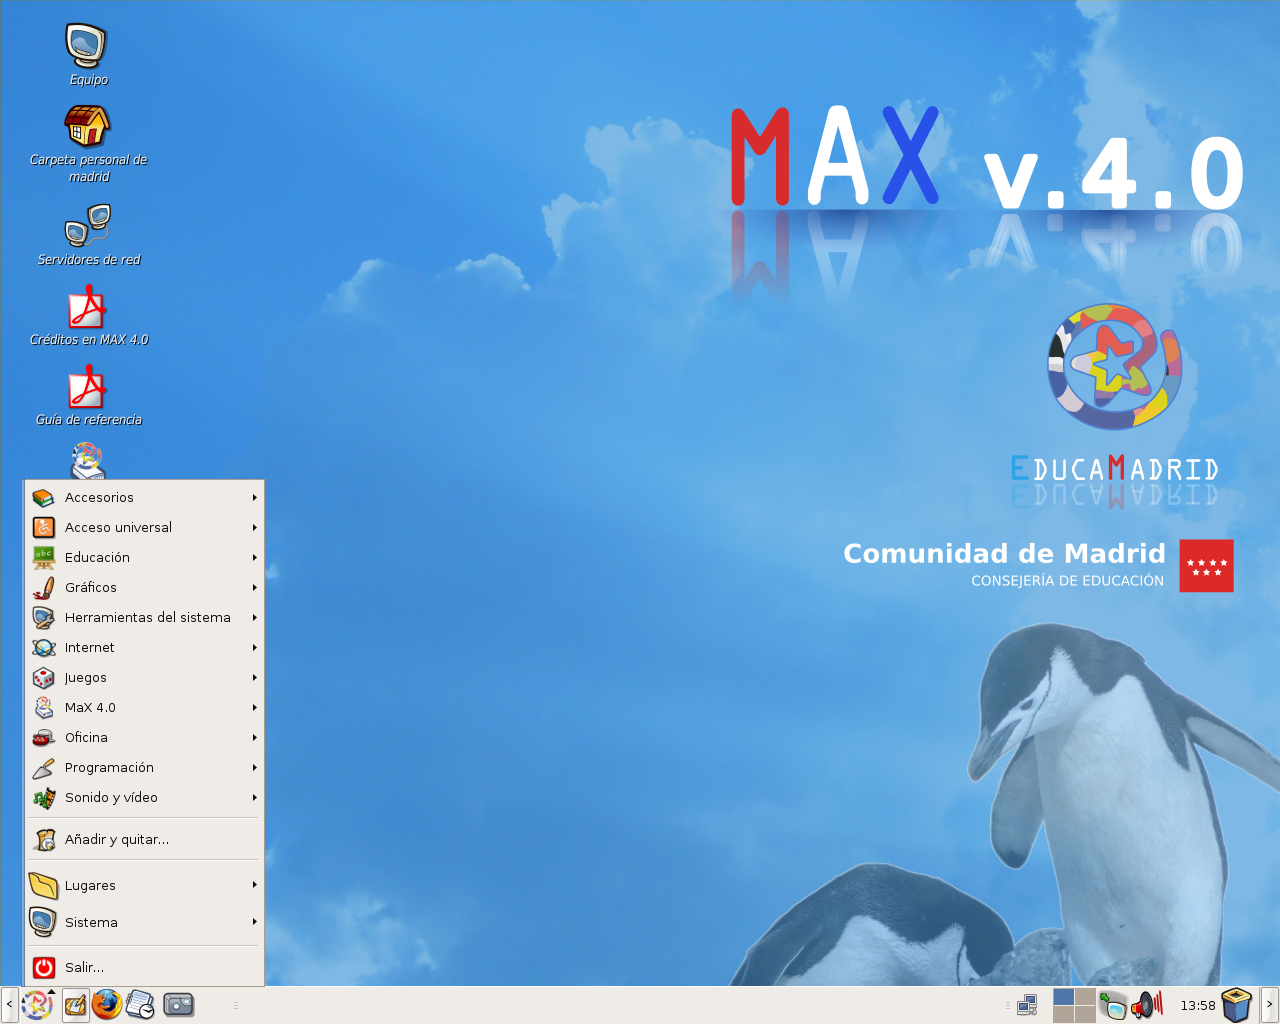Click the Gráficos paintbrush icon
This screenshot has width=1280, height=1024.
tap(43, 588)
